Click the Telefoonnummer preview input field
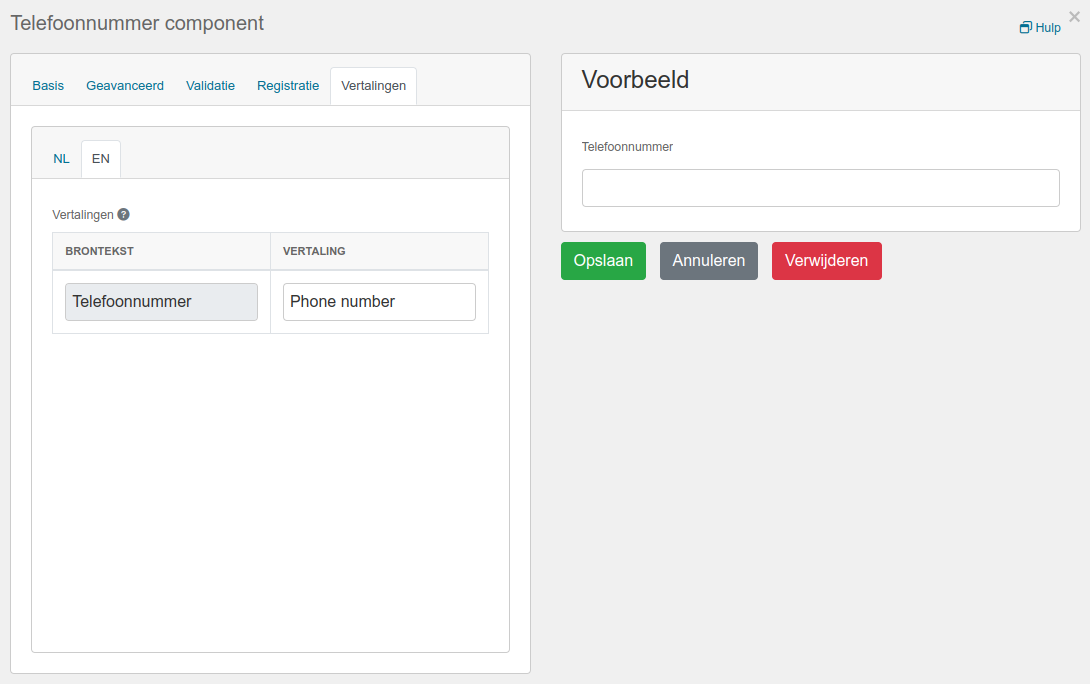 (x=821, y=188)
